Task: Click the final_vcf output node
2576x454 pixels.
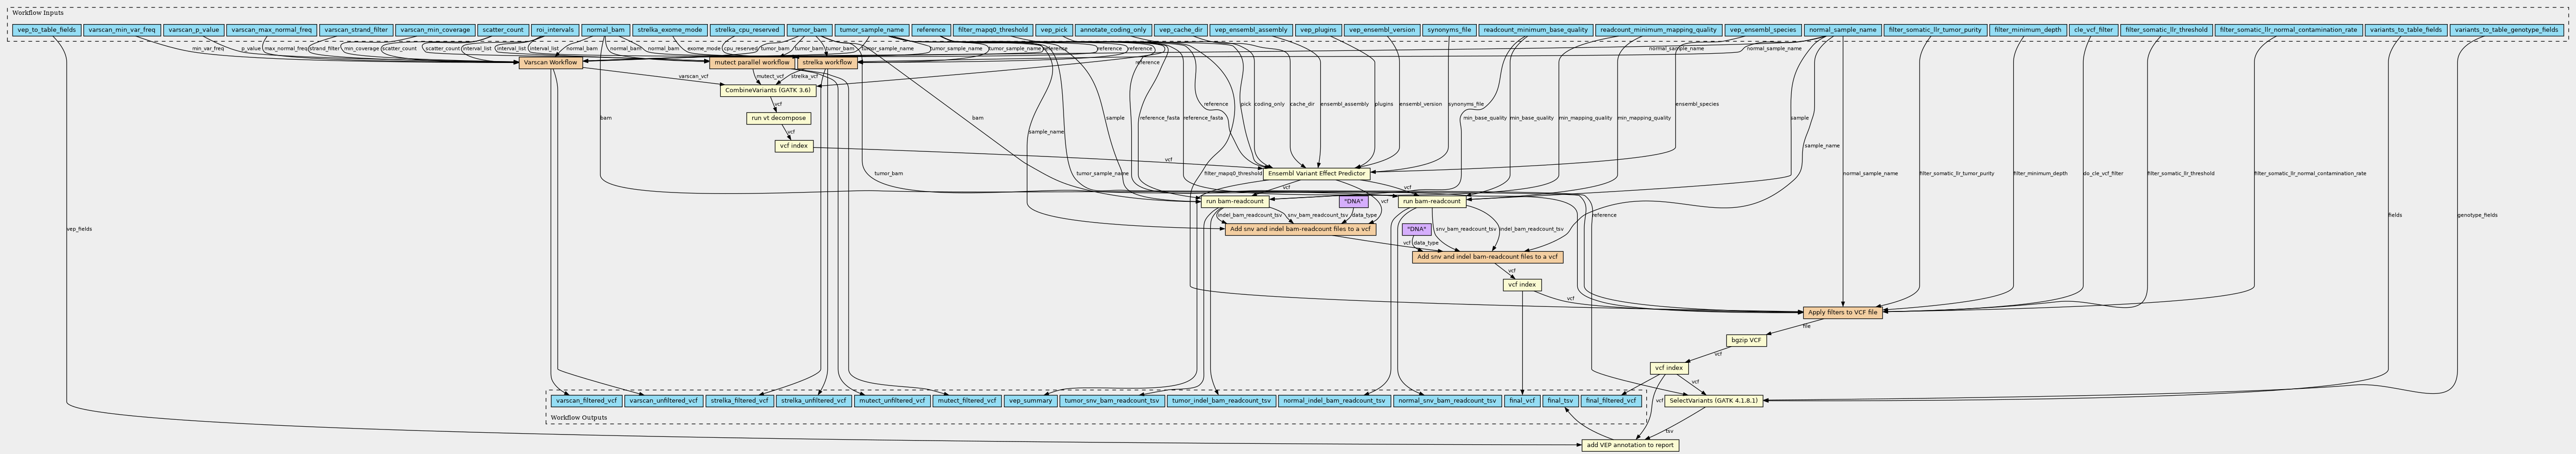Action: [x=1522, y=401]
